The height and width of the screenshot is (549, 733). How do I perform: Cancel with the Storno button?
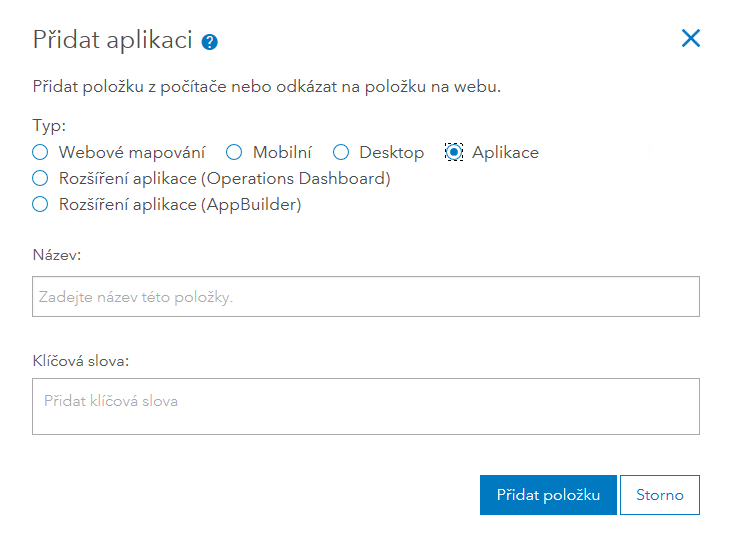coord(659,495)
